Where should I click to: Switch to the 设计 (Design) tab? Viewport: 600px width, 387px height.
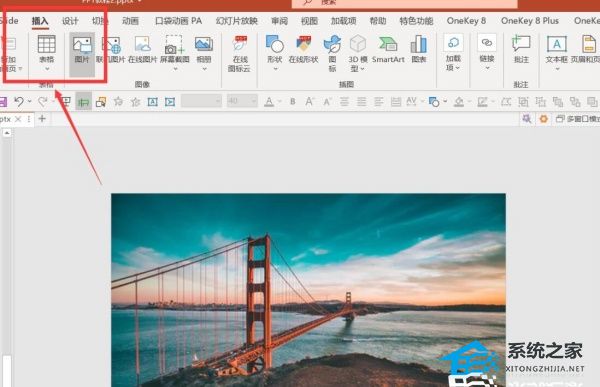coord(70,21)
